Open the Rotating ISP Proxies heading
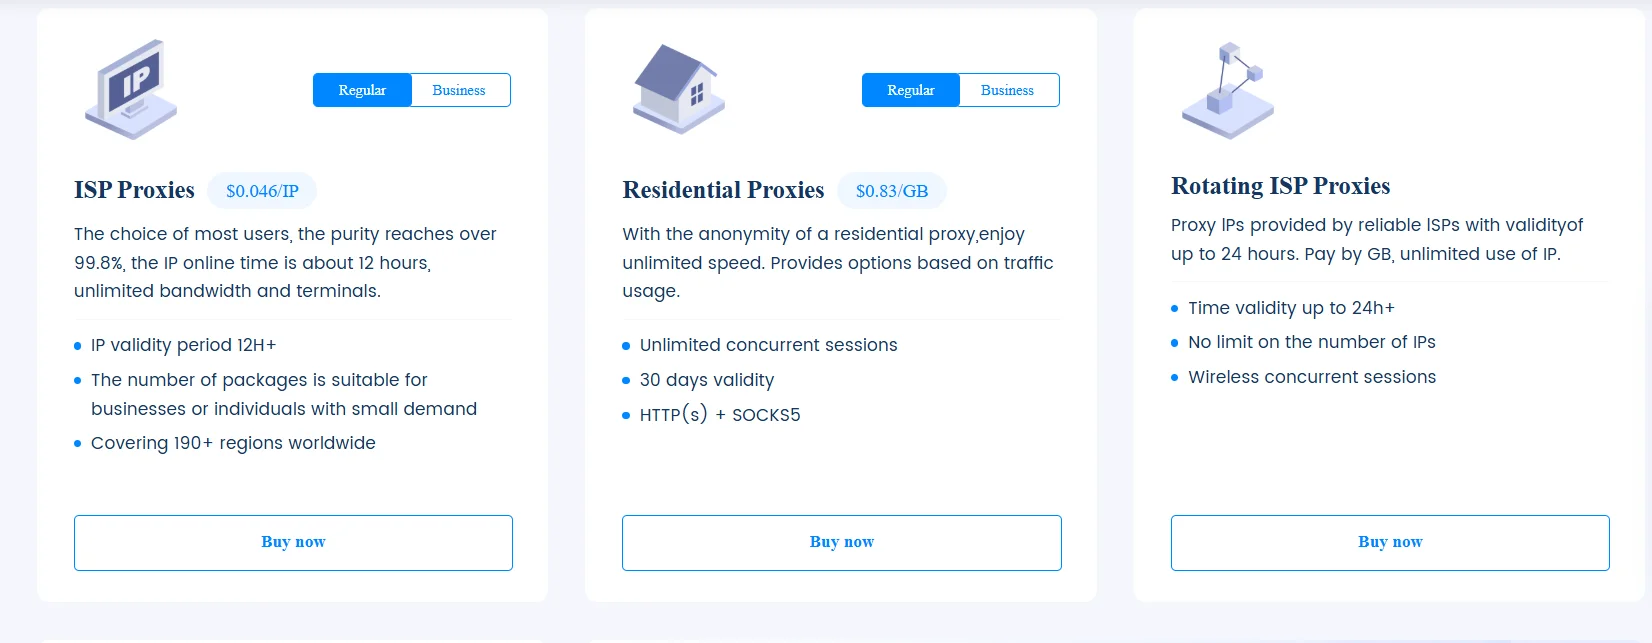 [1280, 186]
